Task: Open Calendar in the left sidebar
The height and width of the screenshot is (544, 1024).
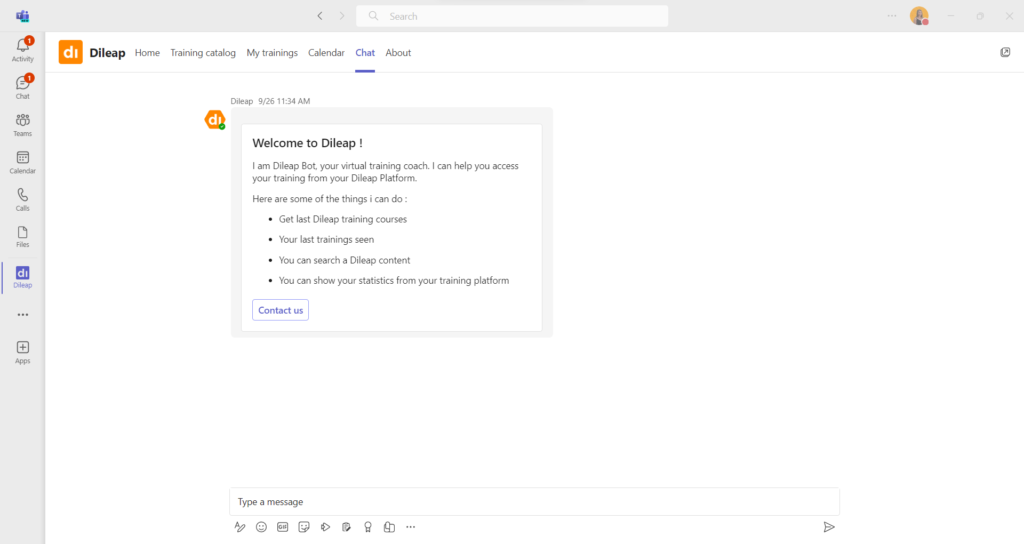Action: pyautogui.click(x=22, y=162)
